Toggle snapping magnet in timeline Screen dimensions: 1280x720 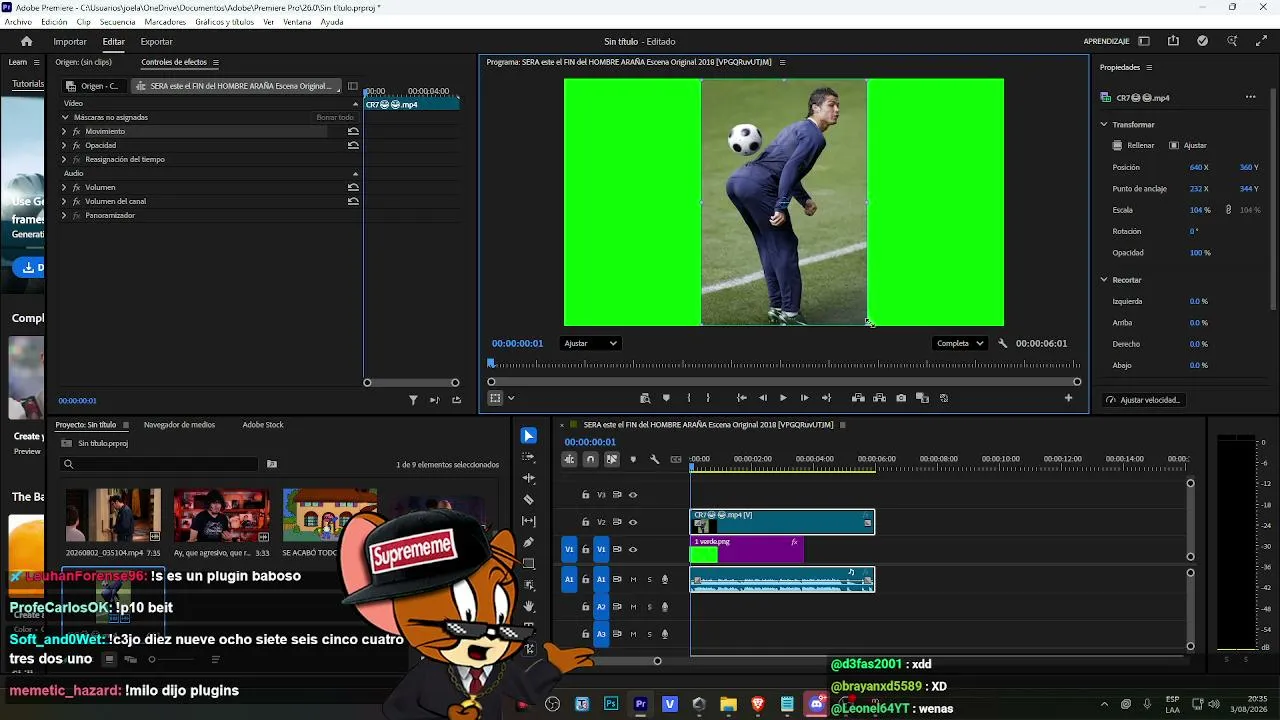(x=590, y=459)
